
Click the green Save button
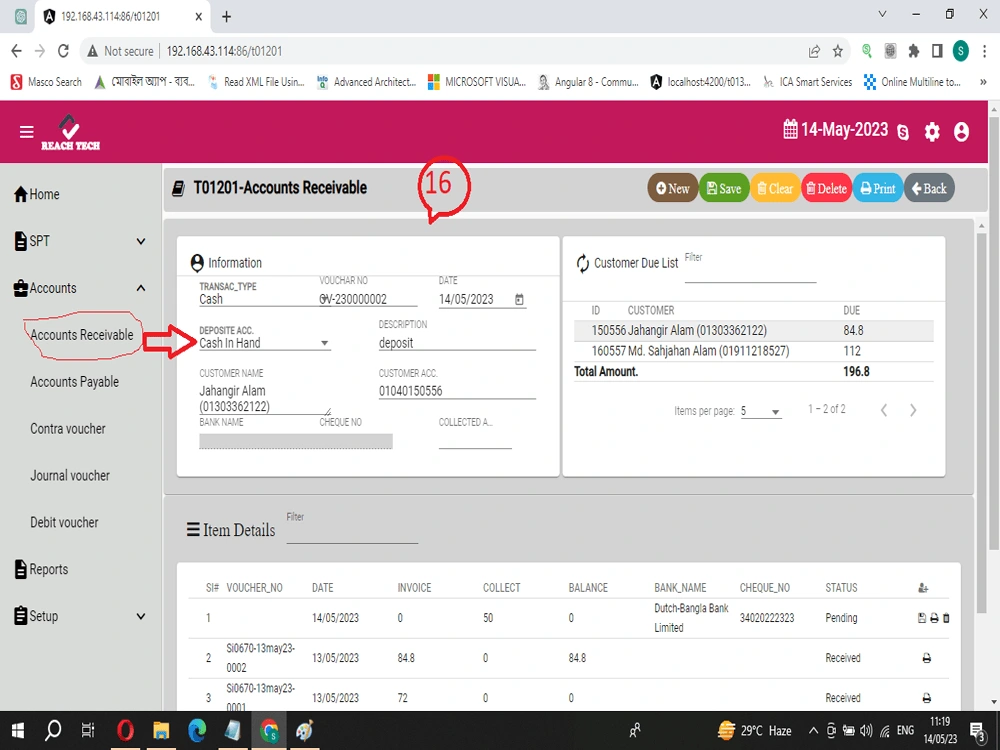coord(724,188)
